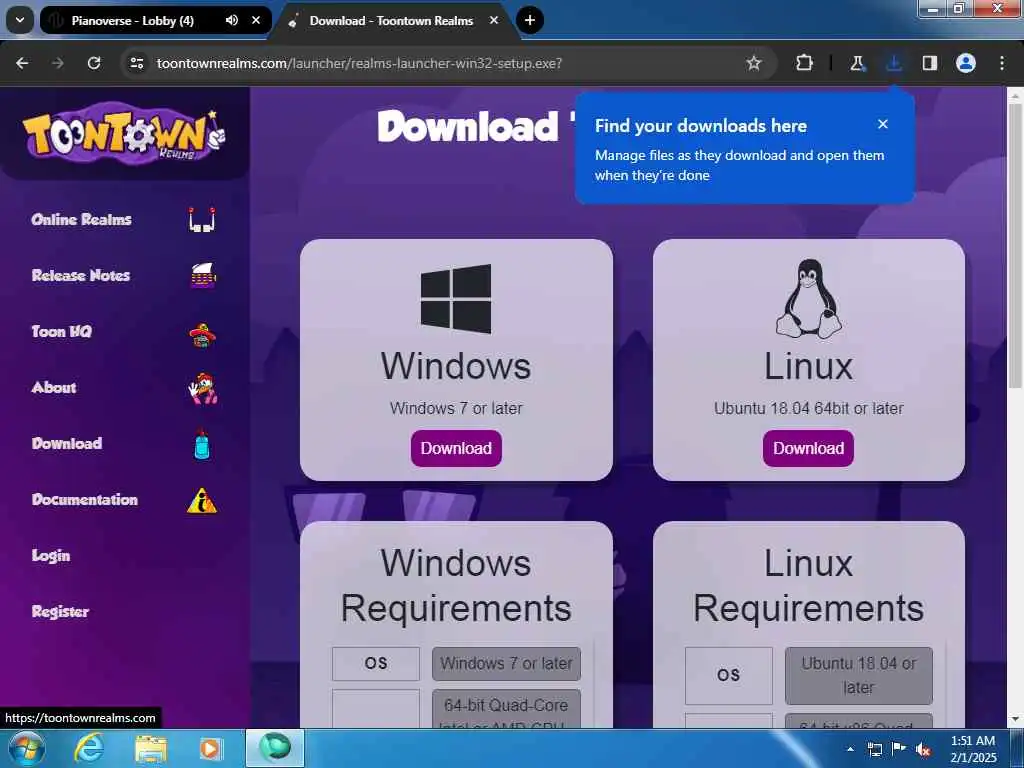1024x768 pixels.
Task: Open the Release Notes sidebar link
Action: (80, 276)
